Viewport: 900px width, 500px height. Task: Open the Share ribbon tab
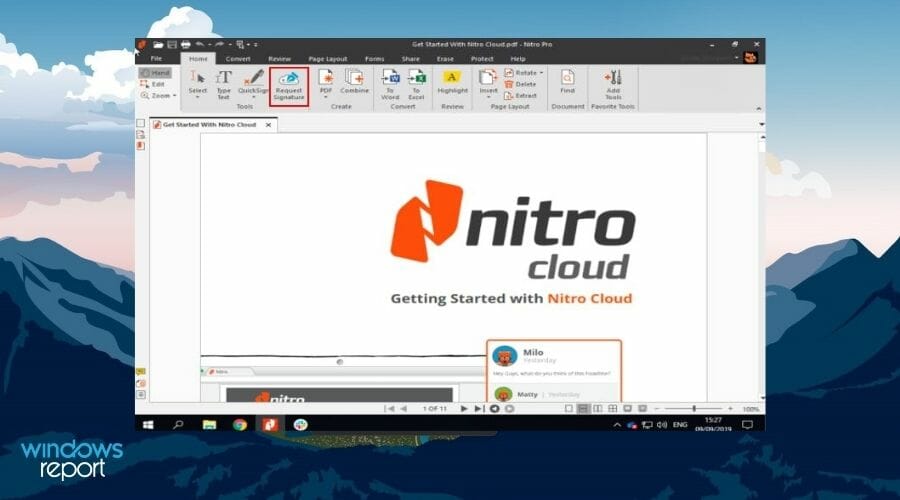(x=410, y=59)
